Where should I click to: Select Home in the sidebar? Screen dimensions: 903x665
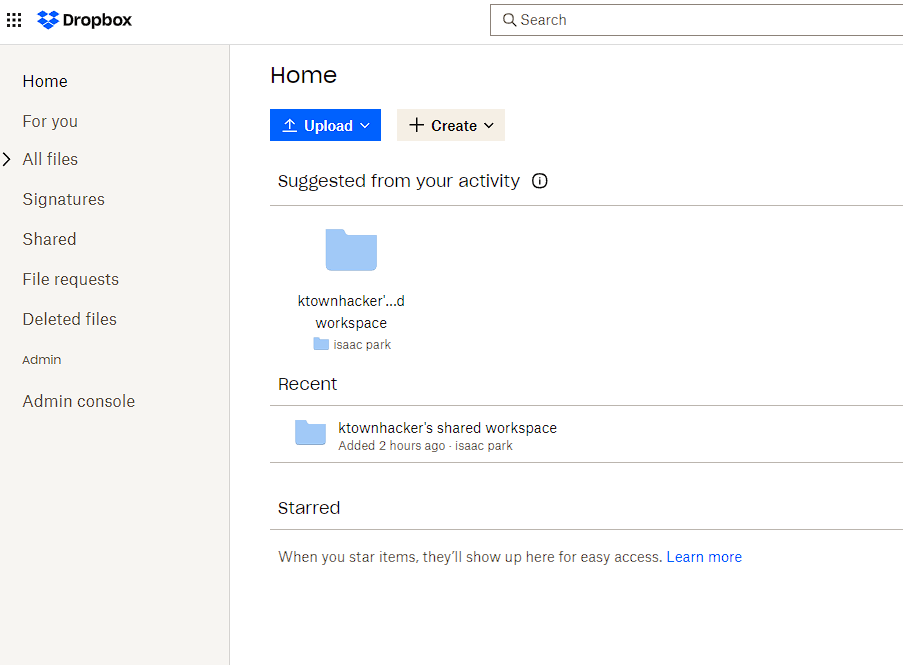[x=45, y=81]
